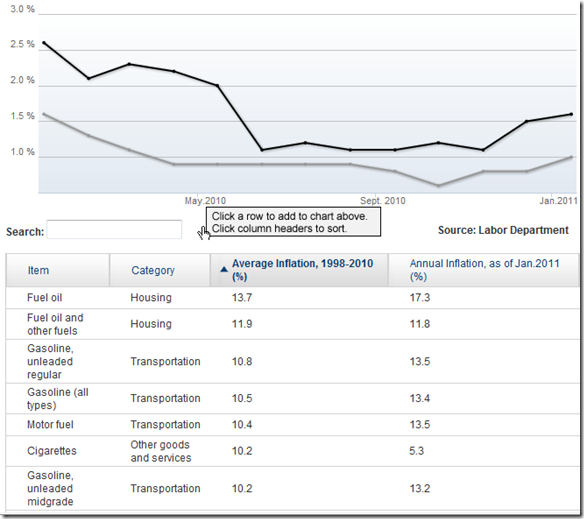
Task: Select the Fuel oil row
Action: point(292,298)
